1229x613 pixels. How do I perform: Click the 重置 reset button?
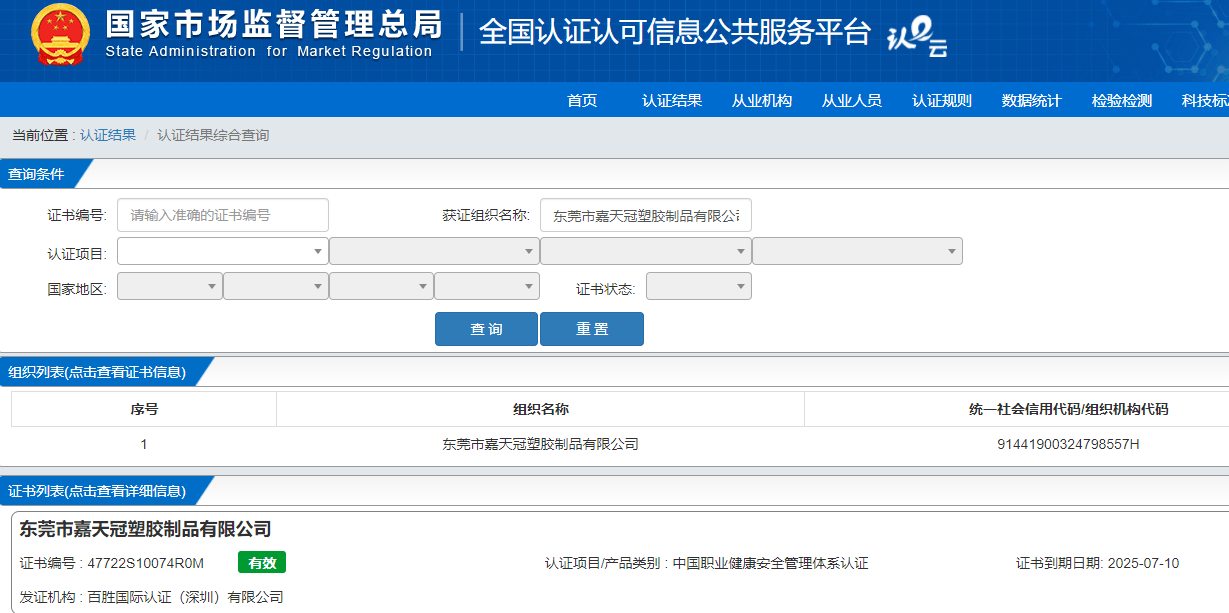point(592,329)
